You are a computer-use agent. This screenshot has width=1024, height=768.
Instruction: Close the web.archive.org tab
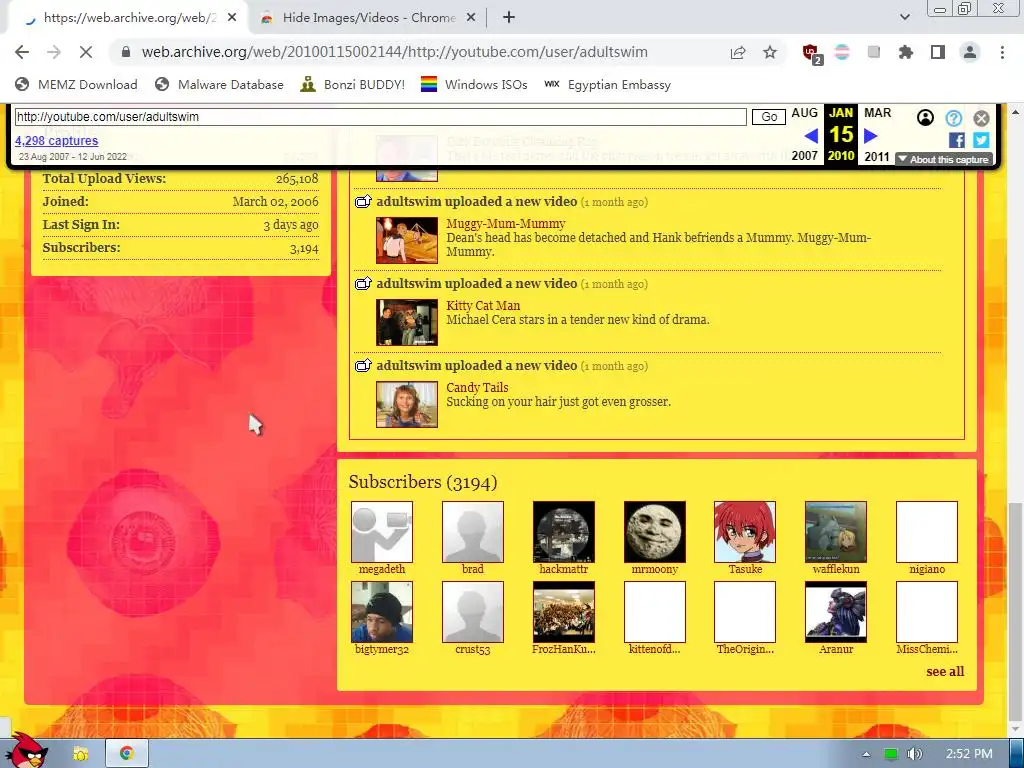[232, 18]
